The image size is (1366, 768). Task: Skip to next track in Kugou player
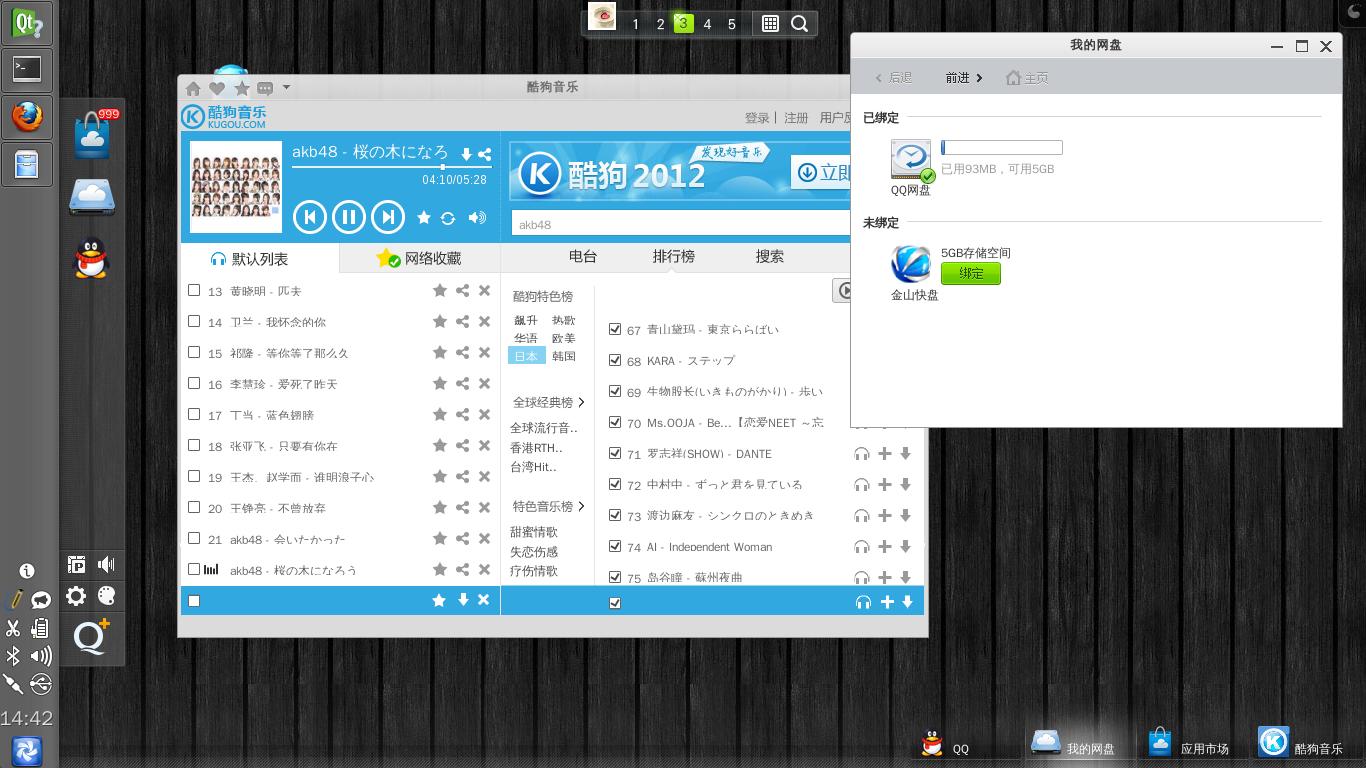click(388, 217)
